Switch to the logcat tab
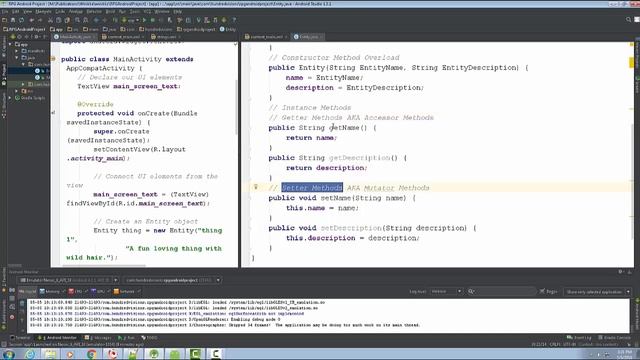Screen dimensions: 640x360 point(28,291)
